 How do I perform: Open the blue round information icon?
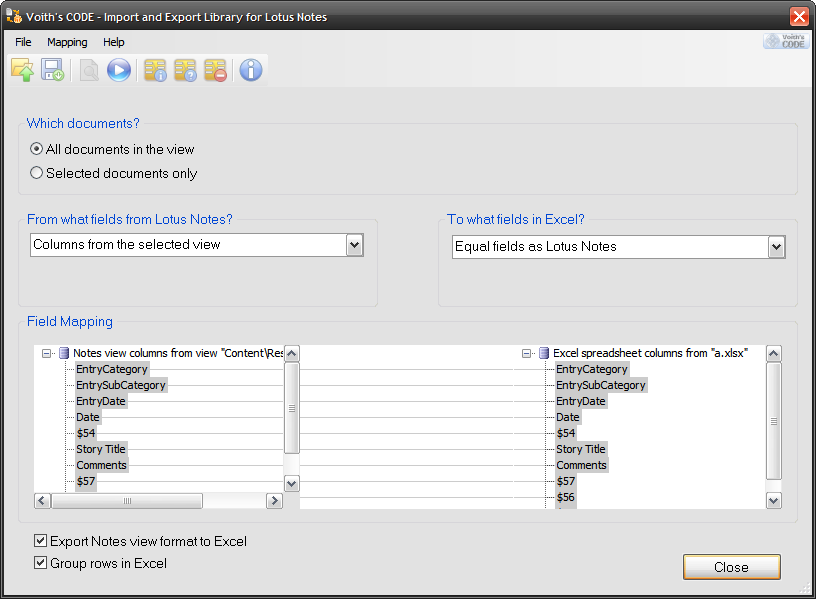[251, 70]
